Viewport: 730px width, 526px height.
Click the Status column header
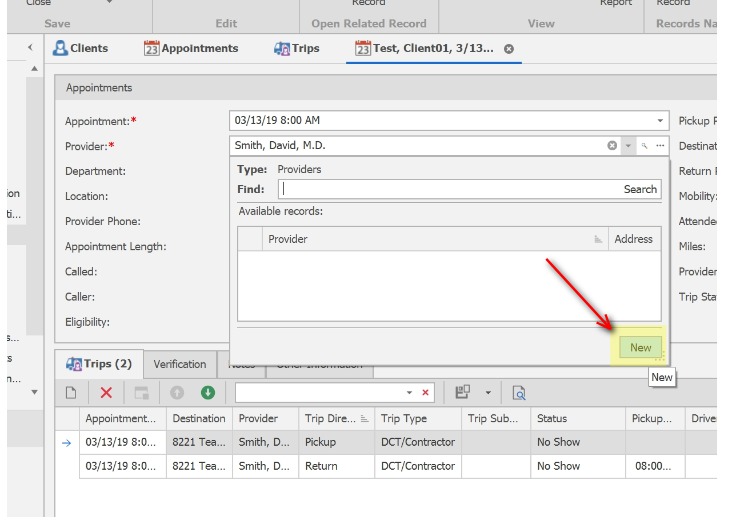tap(578, 418)
